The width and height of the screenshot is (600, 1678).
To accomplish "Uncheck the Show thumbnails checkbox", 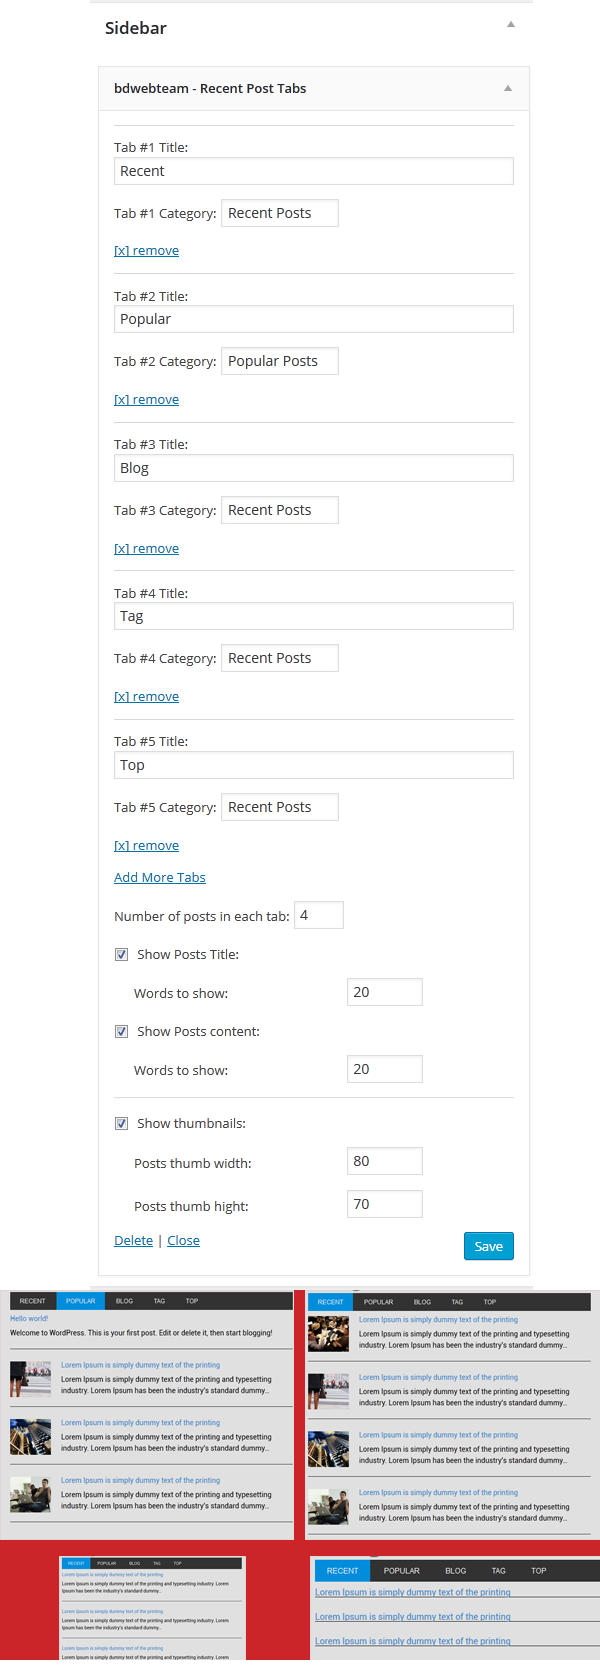I will pos(122,1124).
